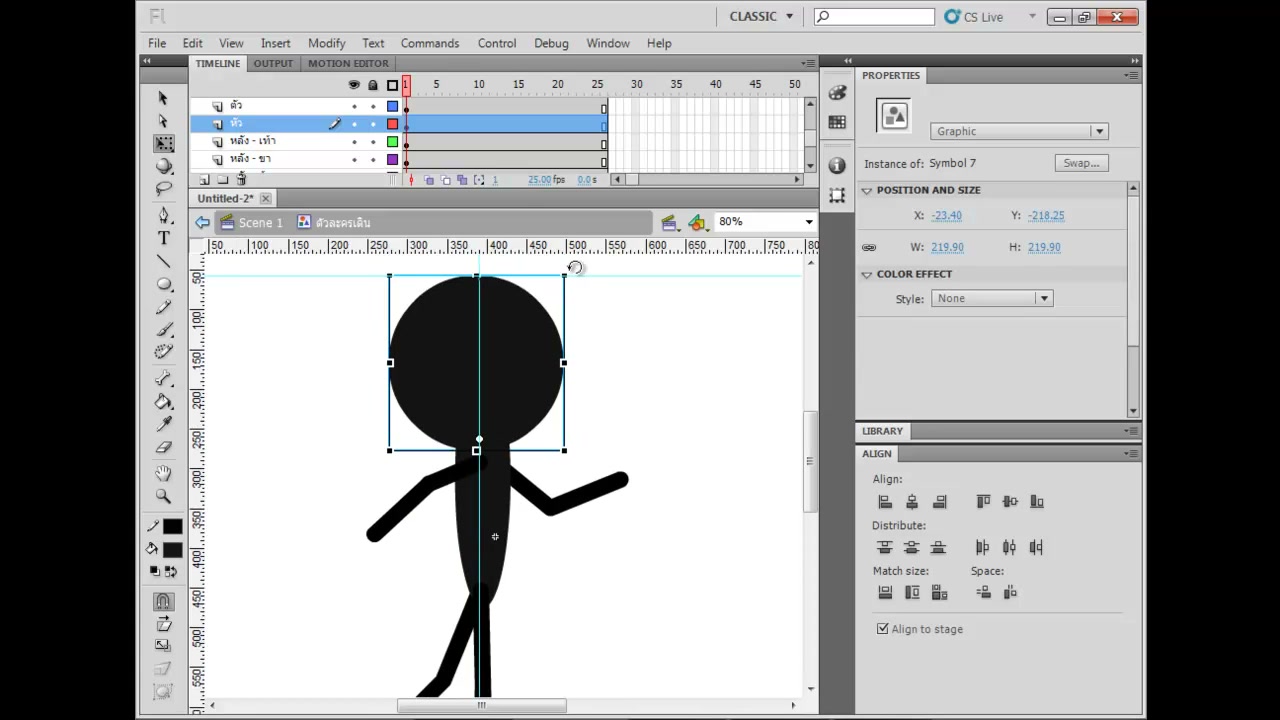Screen dimensions: 1280x720
Task: Click the Edit Symbols icon
Action: pos(697,222)
